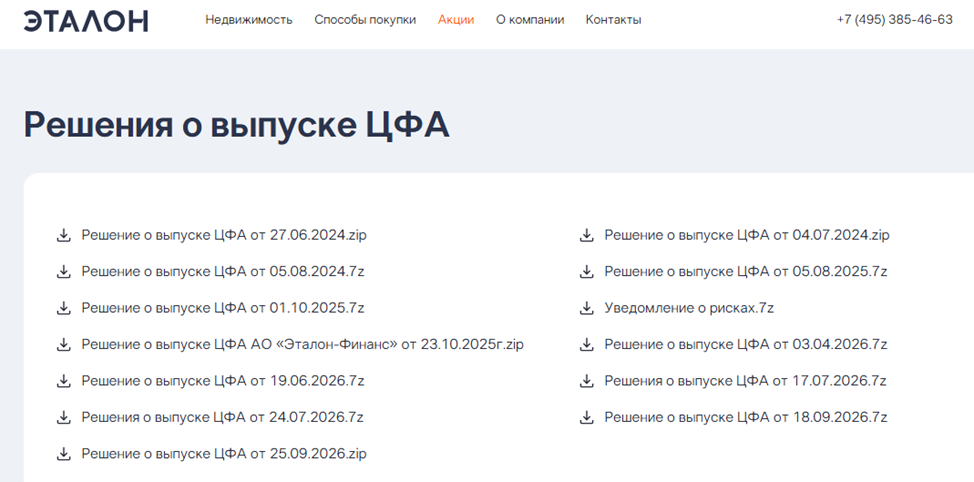Image resolution: width=974 pixels, height=482 pixels.
Task: Click the heading Решения о выпуске ЦФА
Action: (236, 126)
